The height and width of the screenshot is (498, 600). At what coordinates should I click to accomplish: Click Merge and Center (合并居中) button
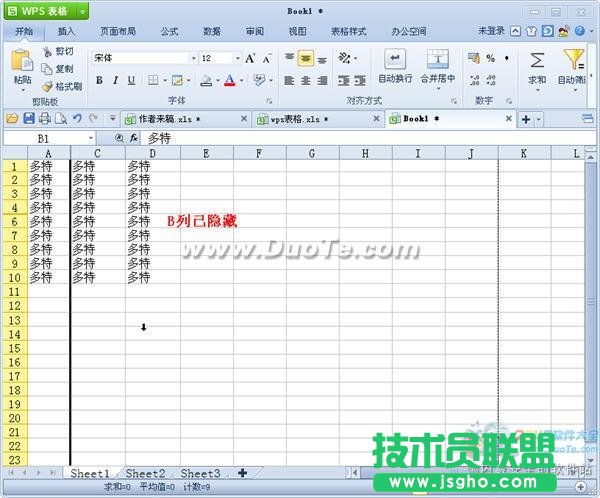pos(438,68)
